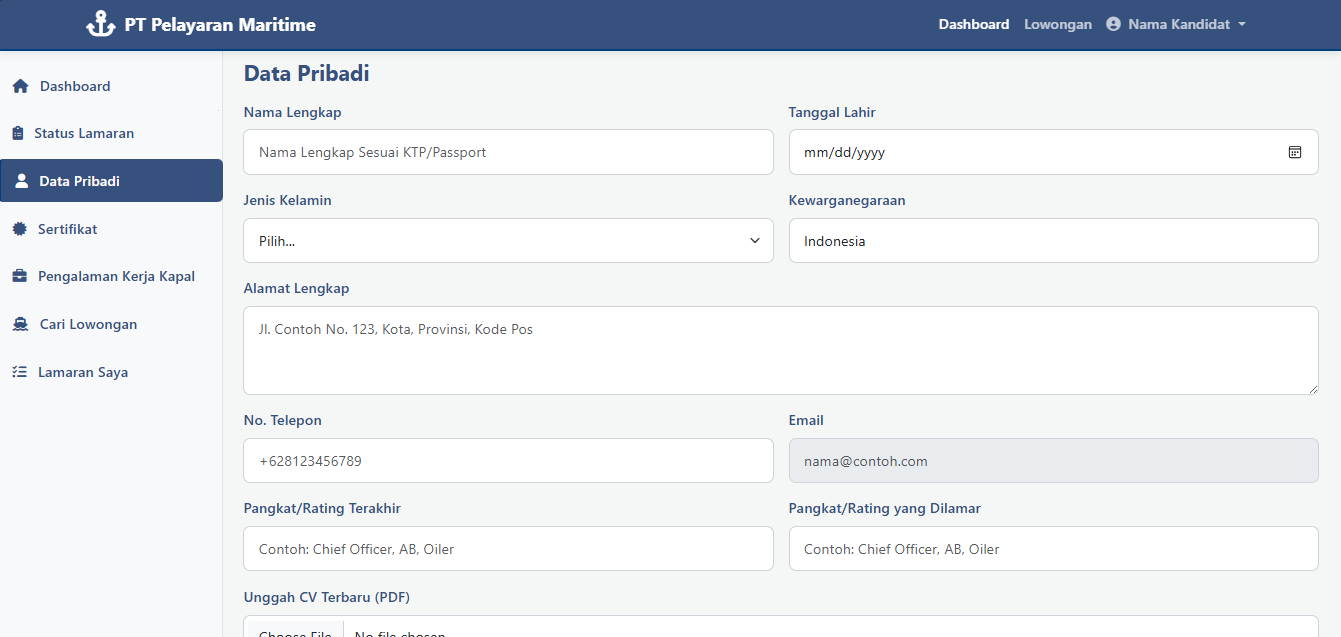Screen dimensions: 1341x637
Task: Click the Lamaran Saya checklist icon
Action: [x=19, y=373]
